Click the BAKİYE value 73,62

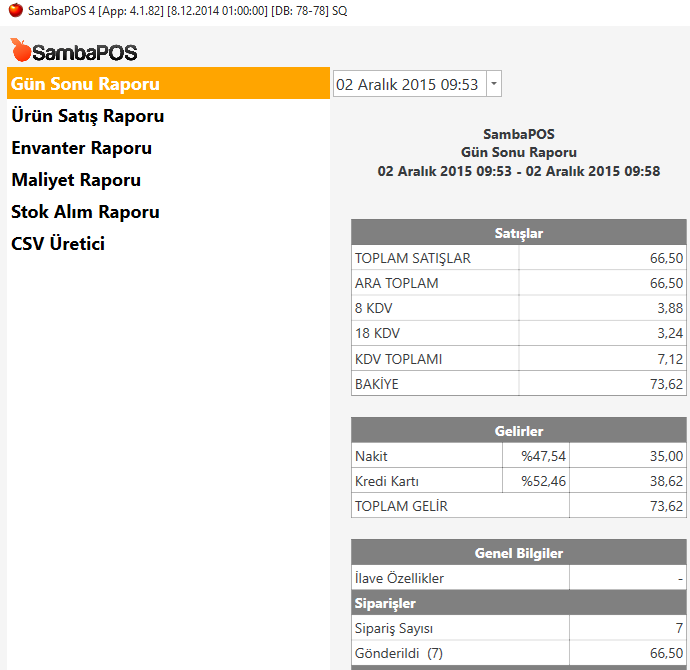click(665, 384)
